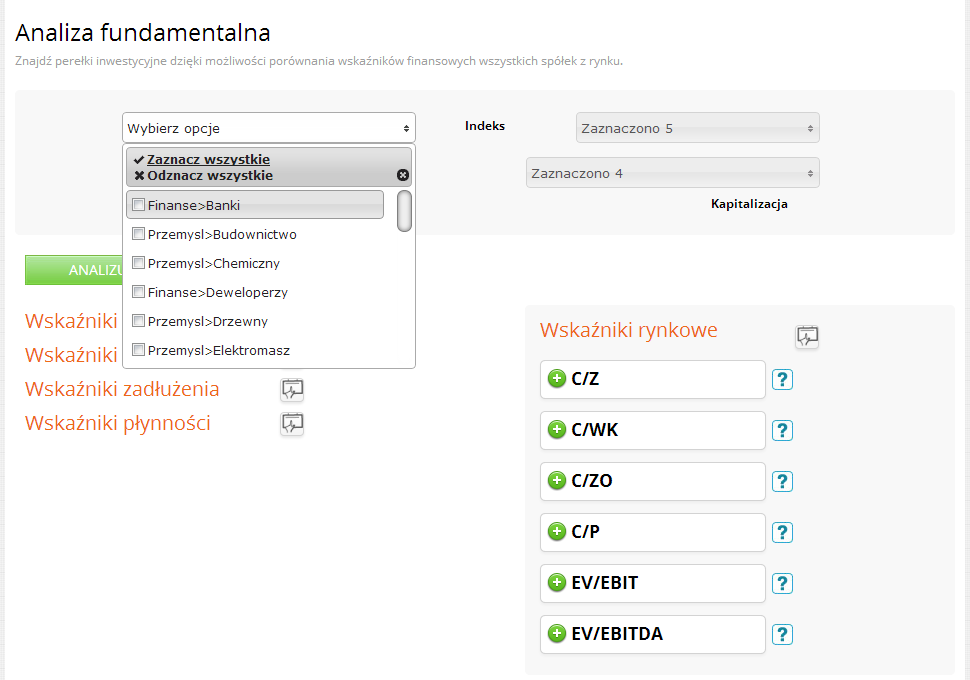Click the green plus next to C/WK

point(557,429)
